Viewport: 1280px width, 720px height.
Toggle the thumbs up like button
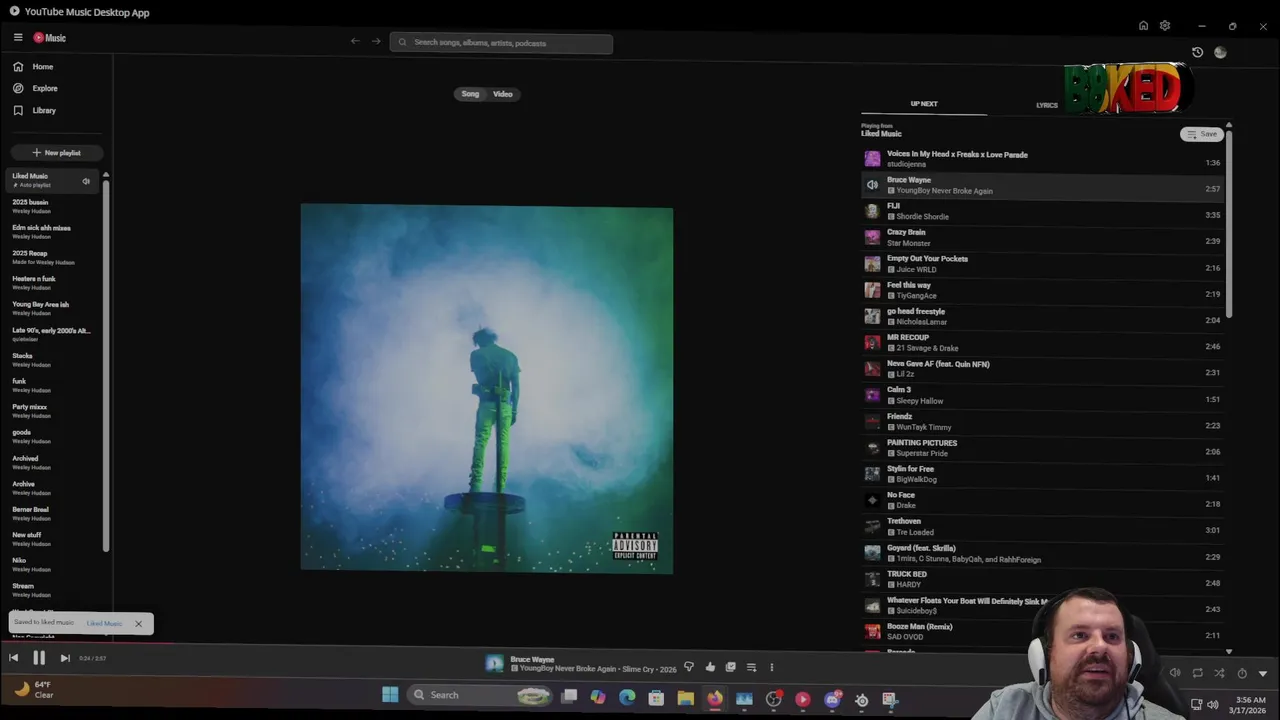(710, 667)
